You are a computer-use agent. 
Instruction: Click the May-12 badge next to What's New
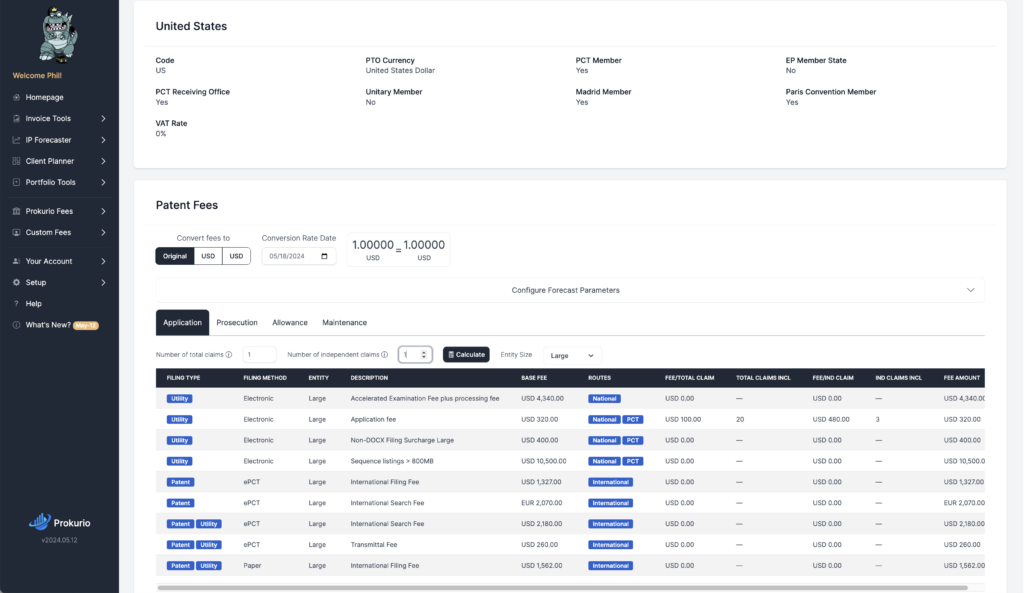click(x=86, y=325)
